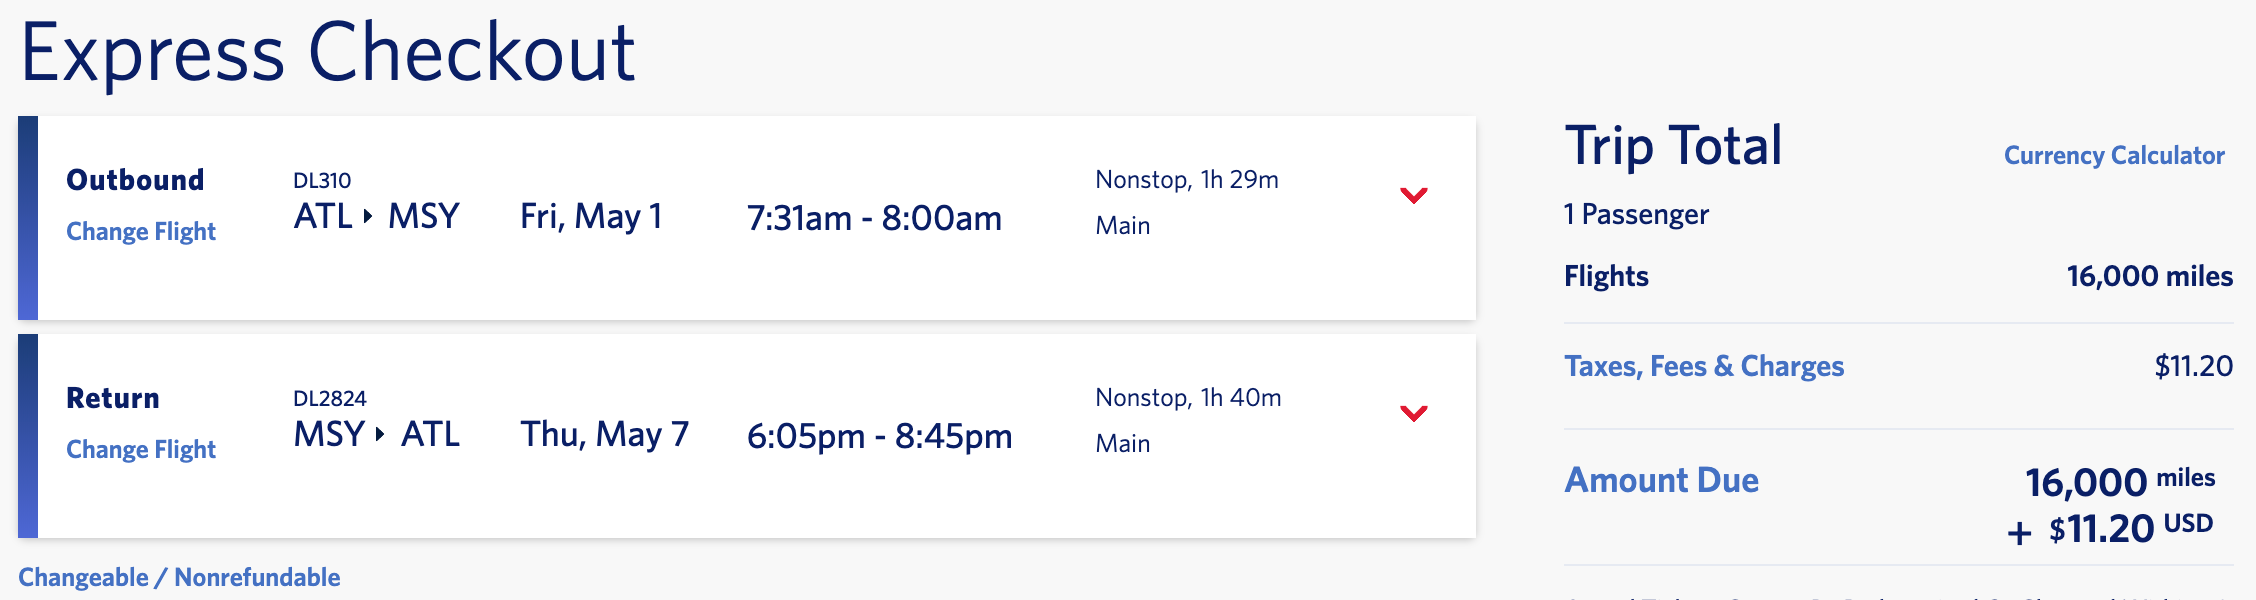This screenshot has height=600, width=2256.
Task: Select flight number DL310
Action: 322,181
